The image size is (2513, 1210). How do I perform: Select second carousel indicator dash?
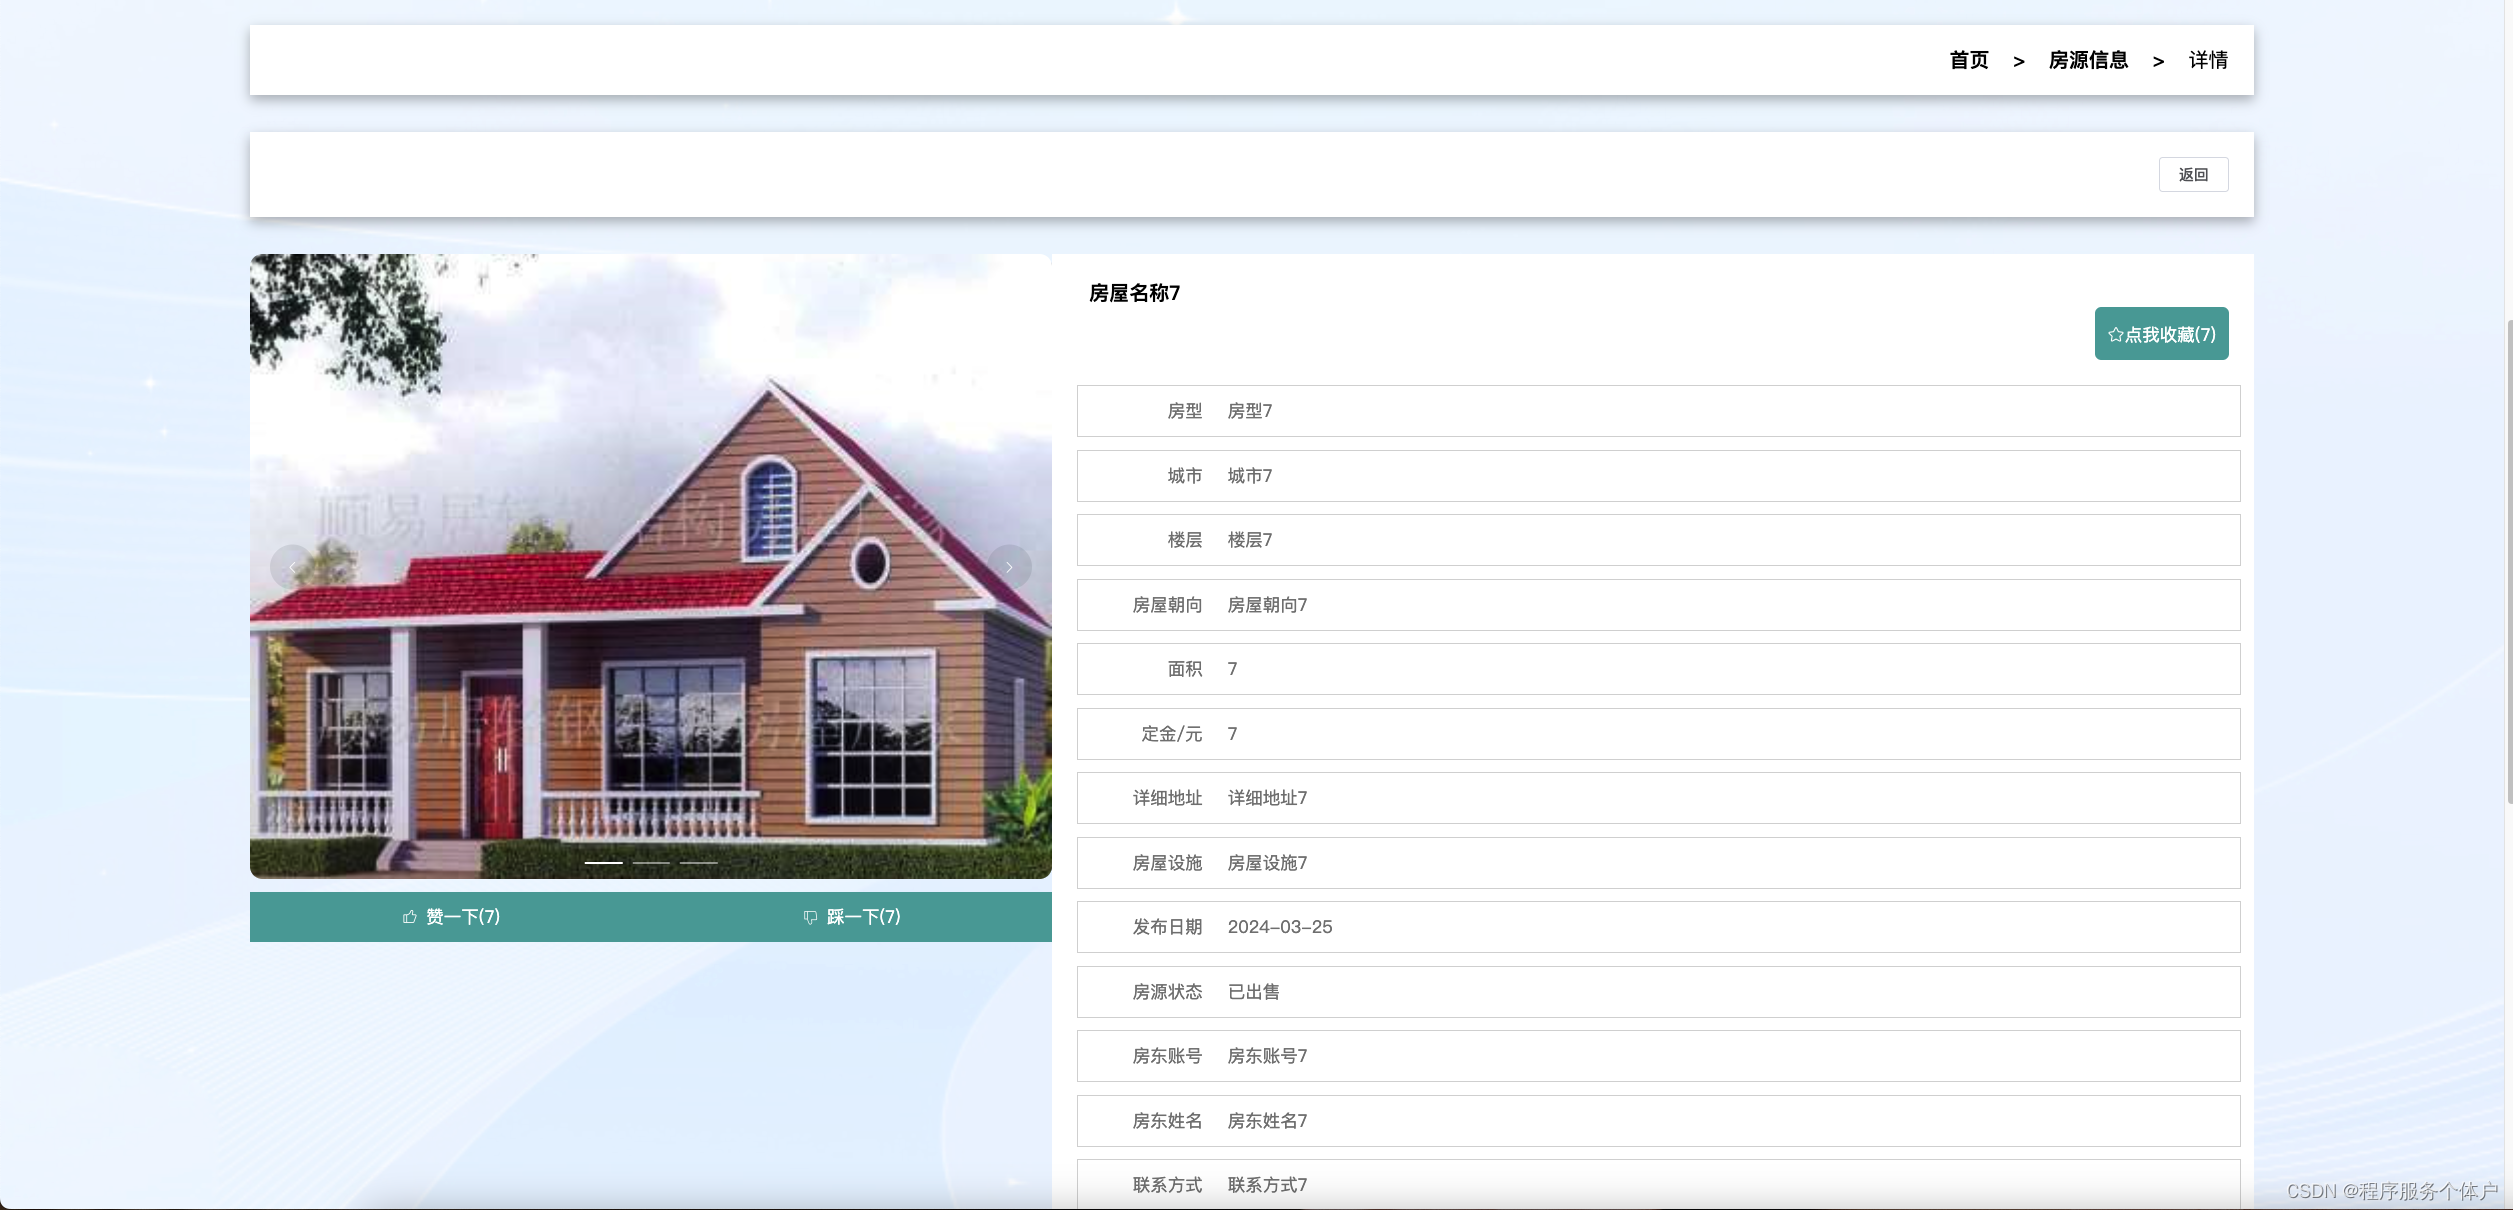tap(651, 862)
